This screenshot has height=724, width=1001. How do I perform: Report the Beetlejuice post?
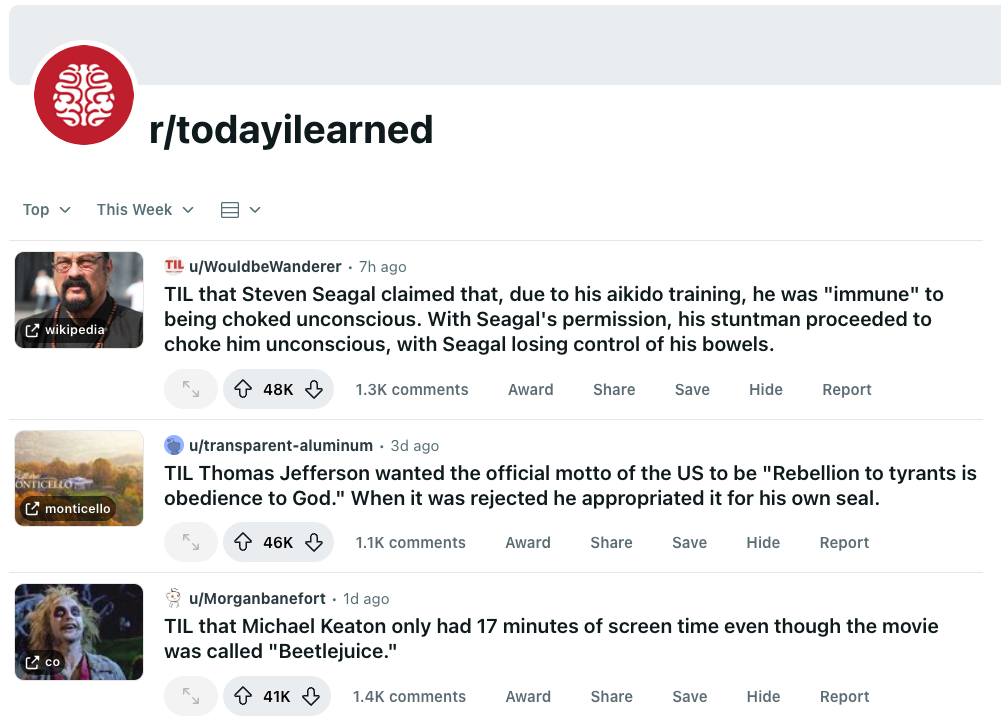point(845,697)
